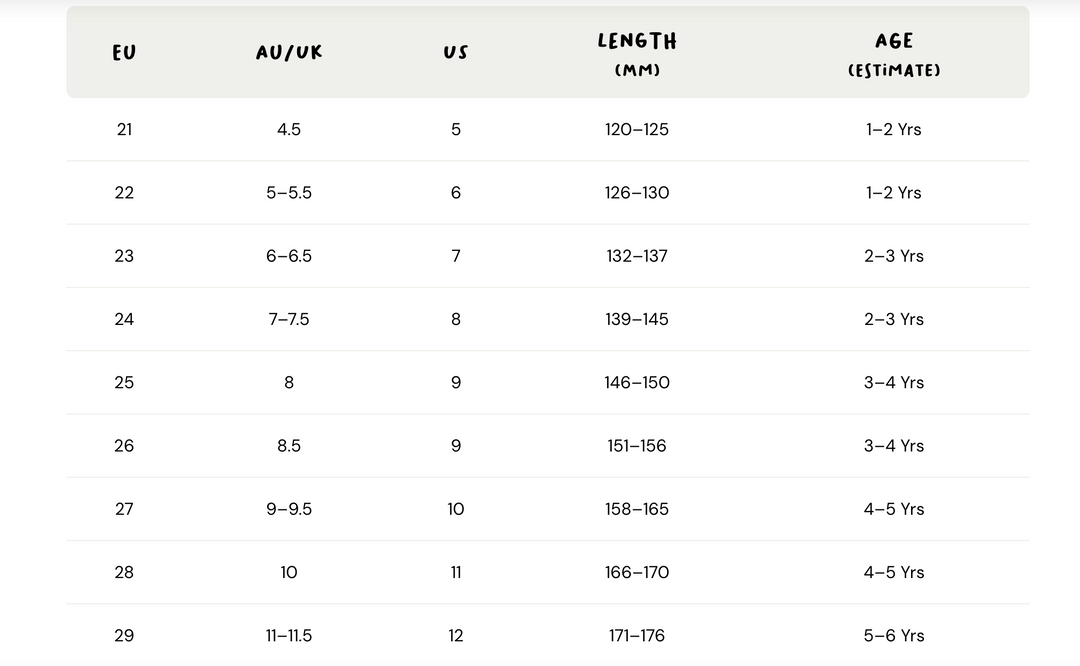This screenshot has height=666, width=1080.
Task: Select EU size 22 cell
Action: 124,193
